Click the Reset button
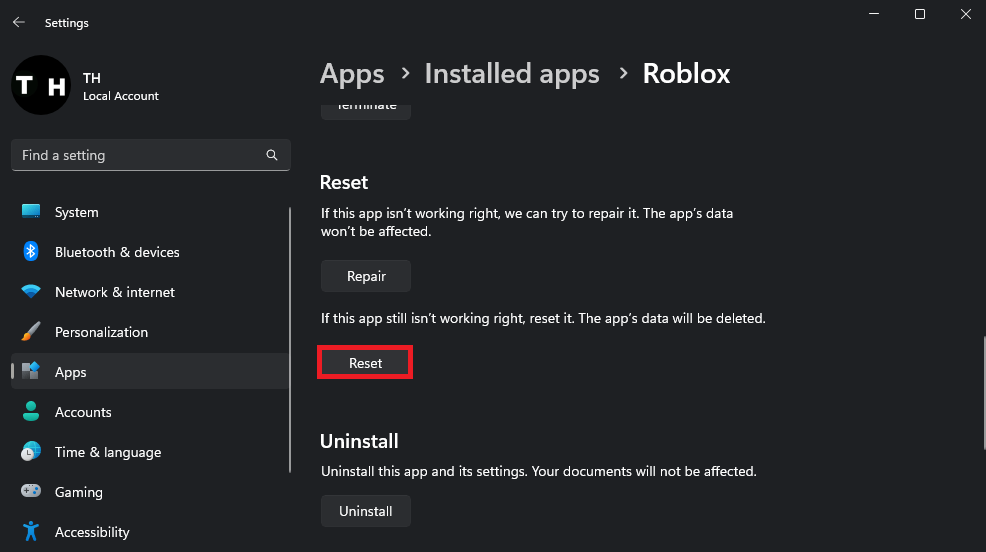The width and height of the screenshot is (986, 552). pos(365,363)
